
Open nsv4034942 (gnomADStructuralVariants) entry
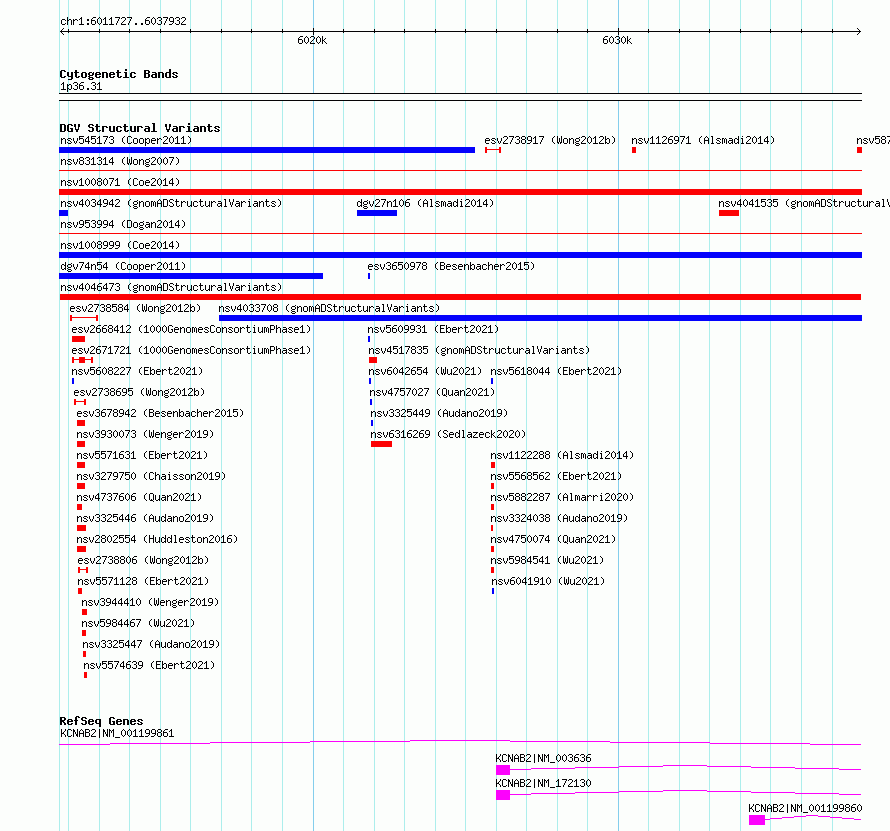tap(171, 203)
